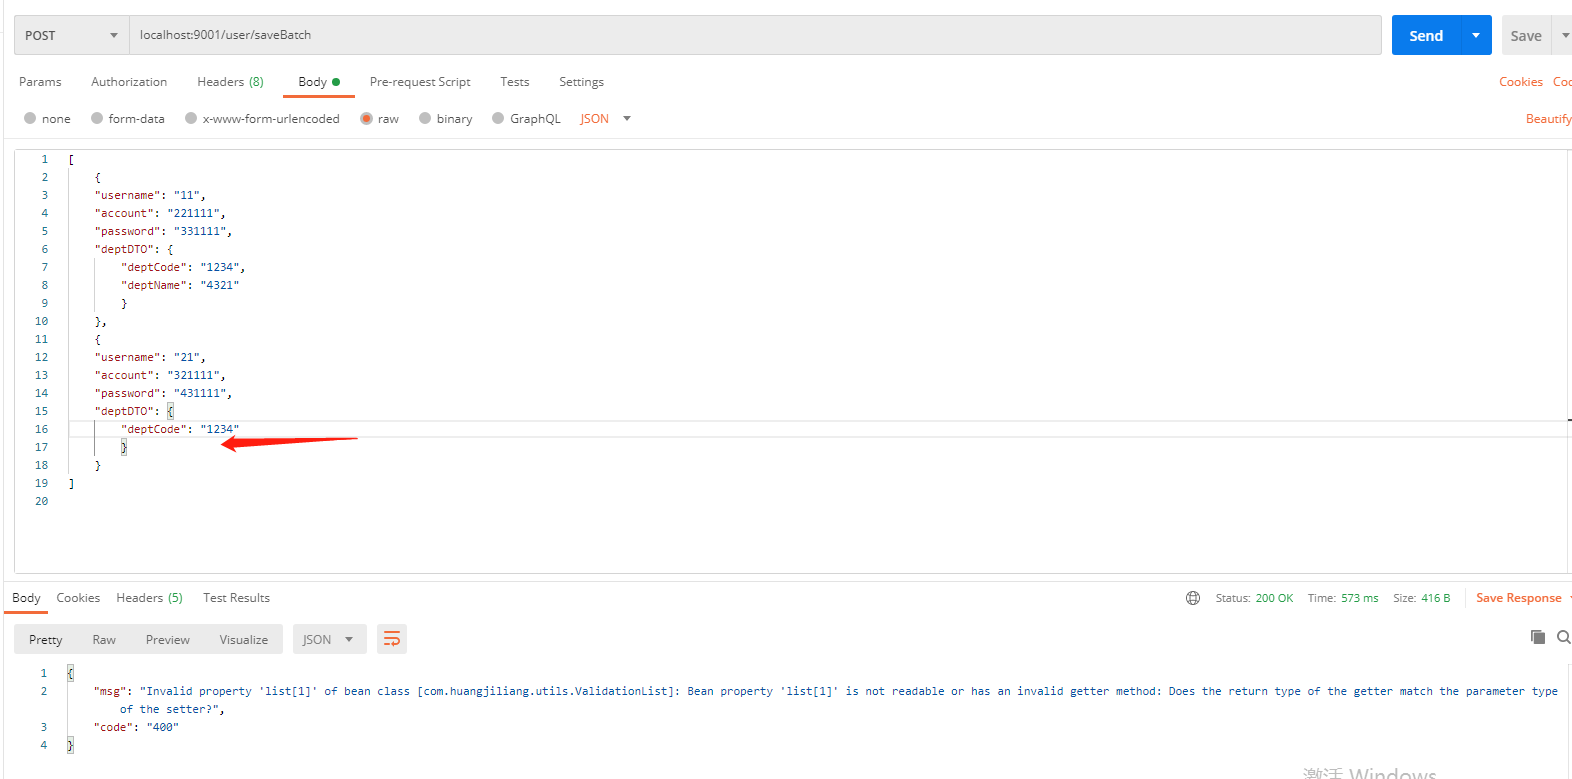Viewport: 1572px width, 779px height.
Task: Switch response view to Pretty
Action: click(46, 639)
